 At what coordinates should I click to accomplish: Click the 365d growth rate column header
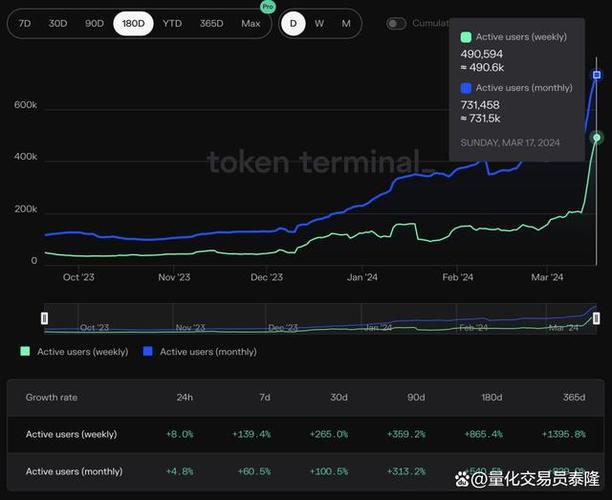(x=574, y=397)
